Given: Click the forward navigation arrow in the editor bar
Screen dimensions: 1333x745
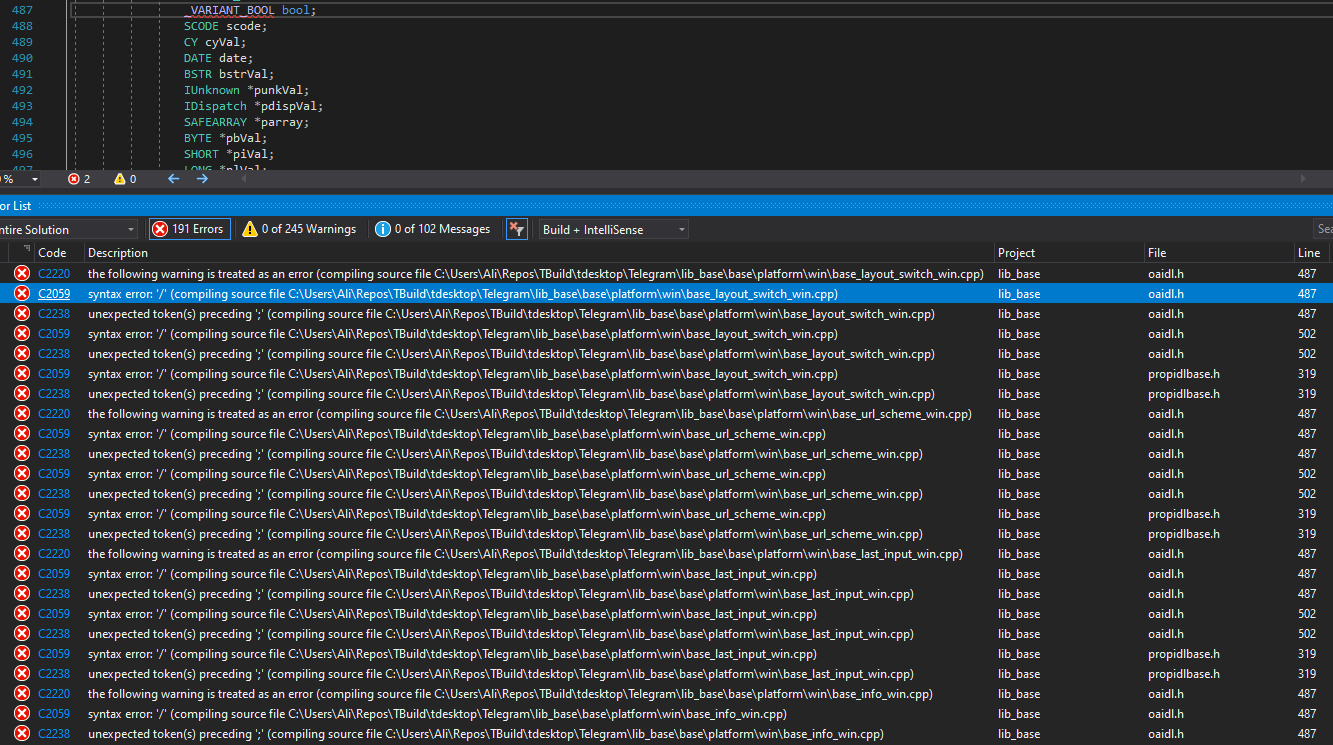Looking at the screenshot, I should click(201, 178).
